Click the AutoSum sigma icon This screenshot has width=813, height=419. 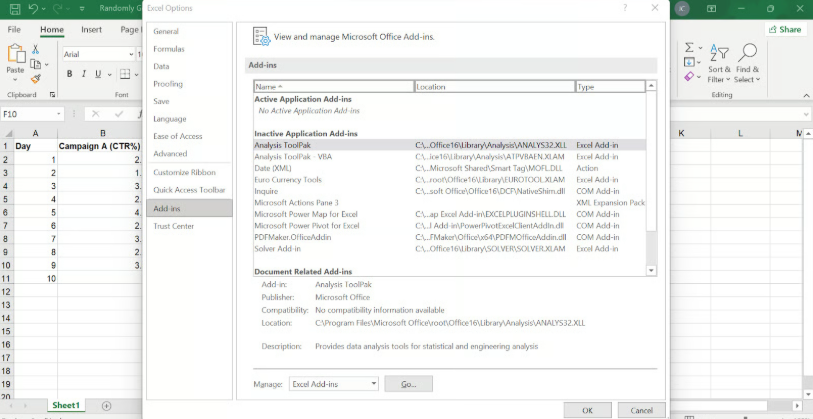(690, 48)
